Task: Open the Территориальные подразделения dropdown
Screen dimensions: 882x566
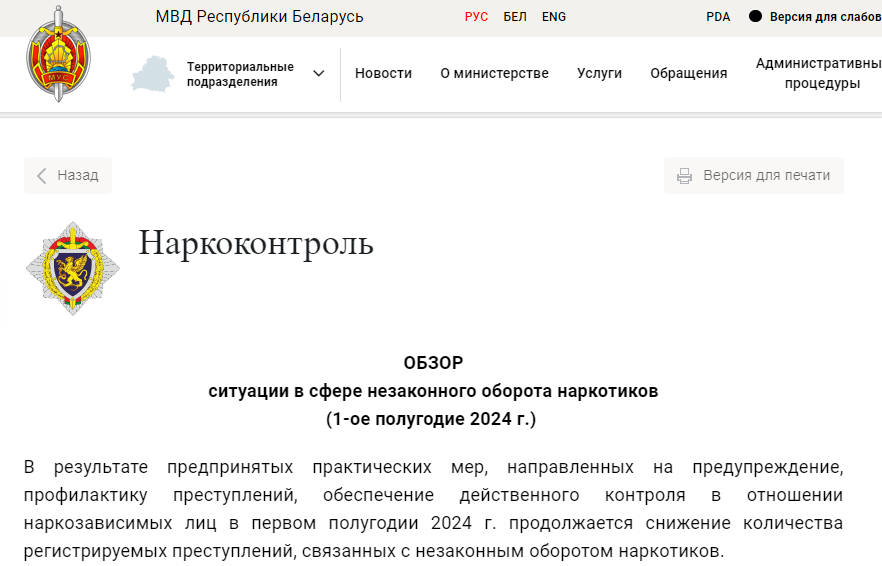Action: click(240, 74)
